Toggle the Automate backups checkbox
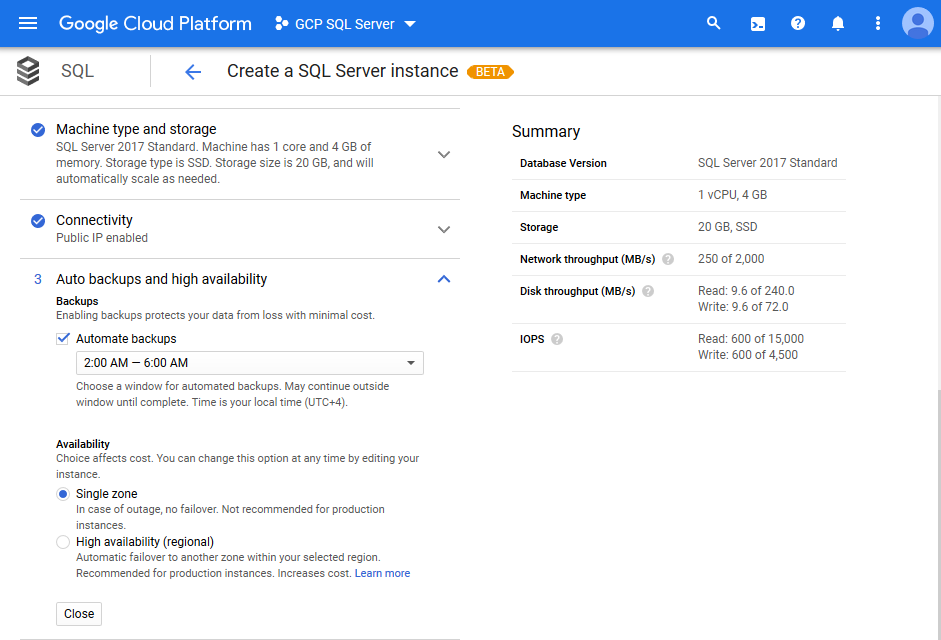This screenshot has width=941, height=640. [63, 339]
